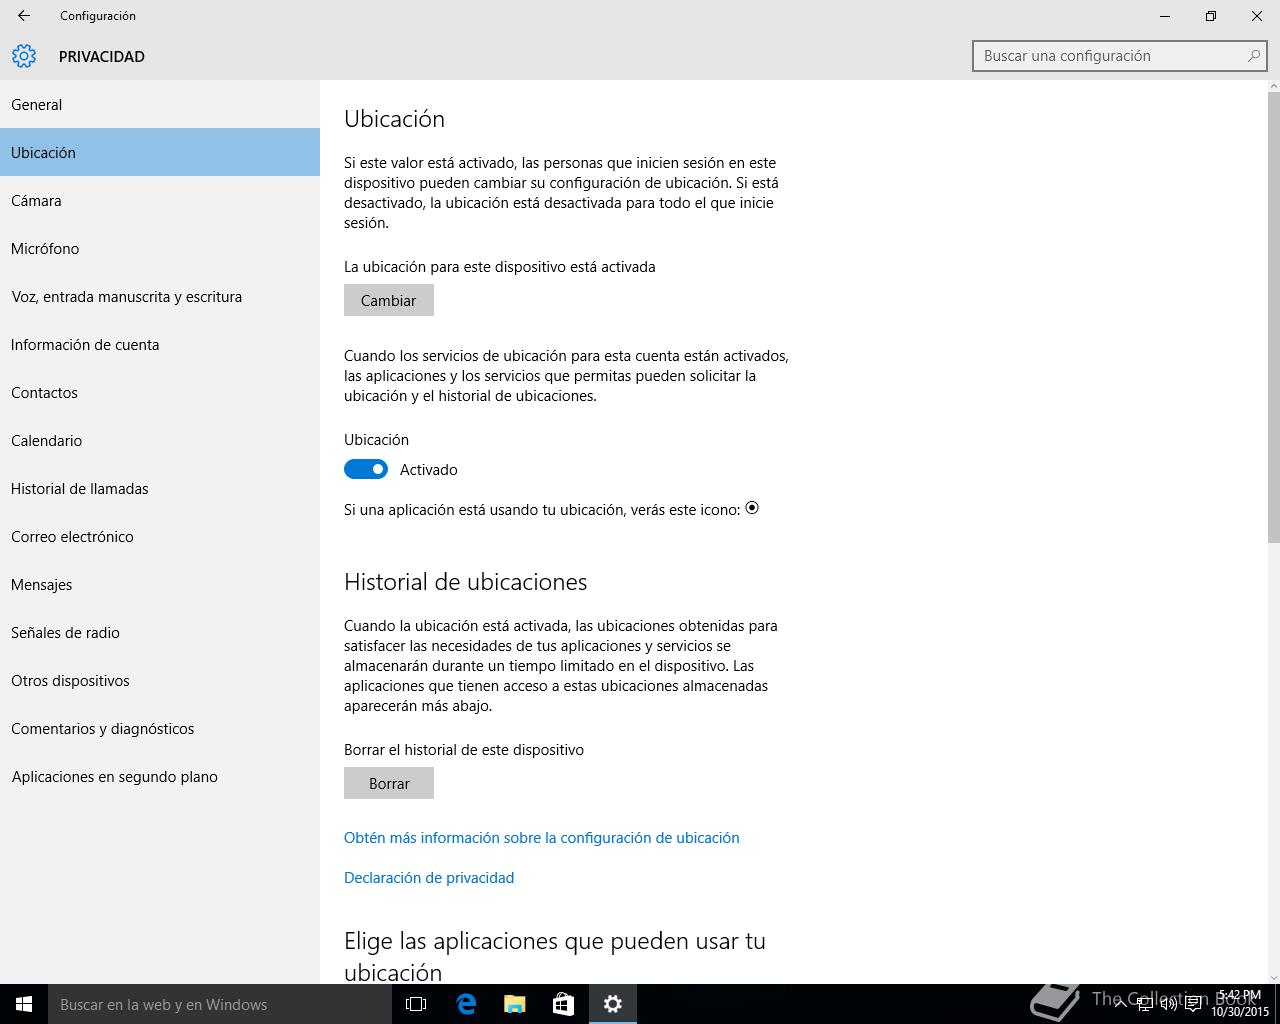Click the Cambiar button
Screen dimensions: 1280x1024
389,300
